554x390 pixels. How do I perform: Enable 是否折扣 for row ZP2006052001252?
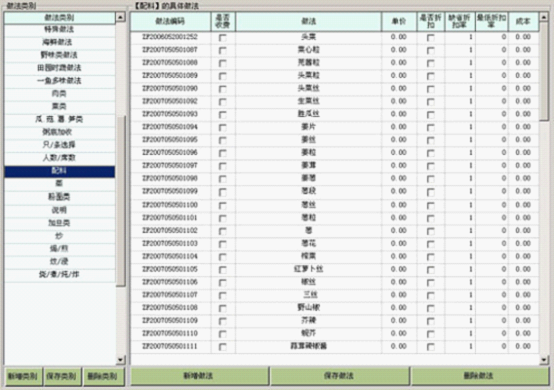pyautogui.click(x=430, y=38)
